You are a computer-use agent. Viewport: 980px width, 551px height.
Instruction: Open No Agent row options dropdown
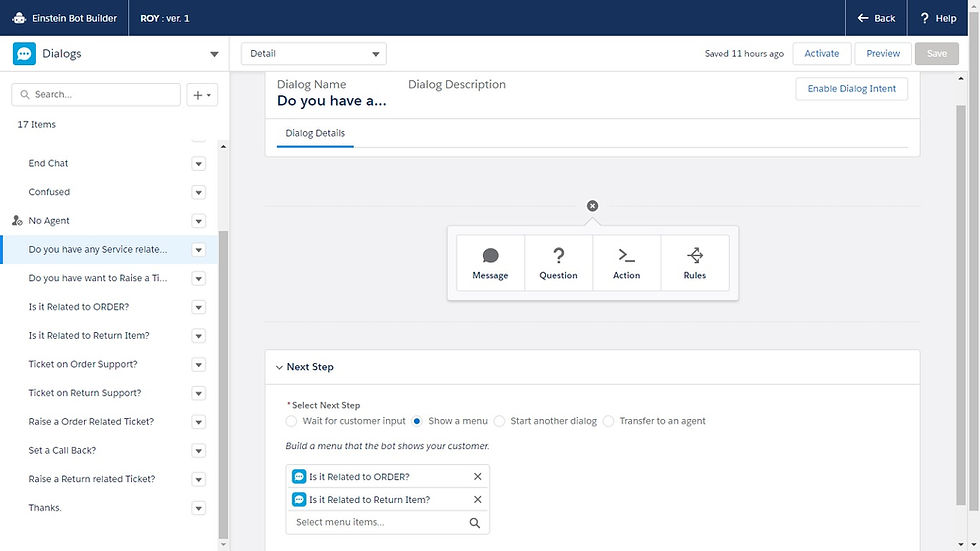(199, 221)
